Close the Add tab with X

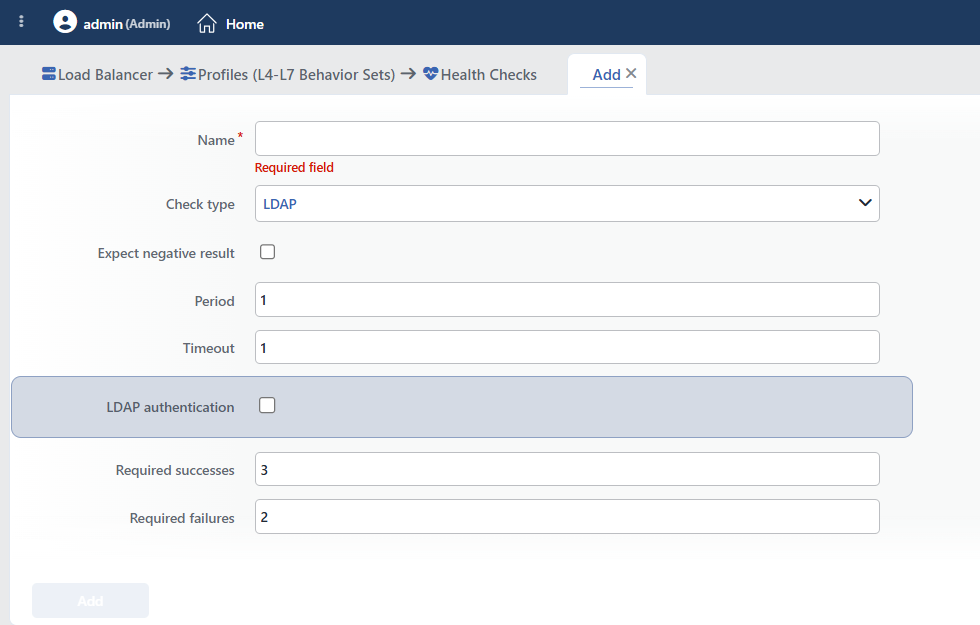coord(631,73)
